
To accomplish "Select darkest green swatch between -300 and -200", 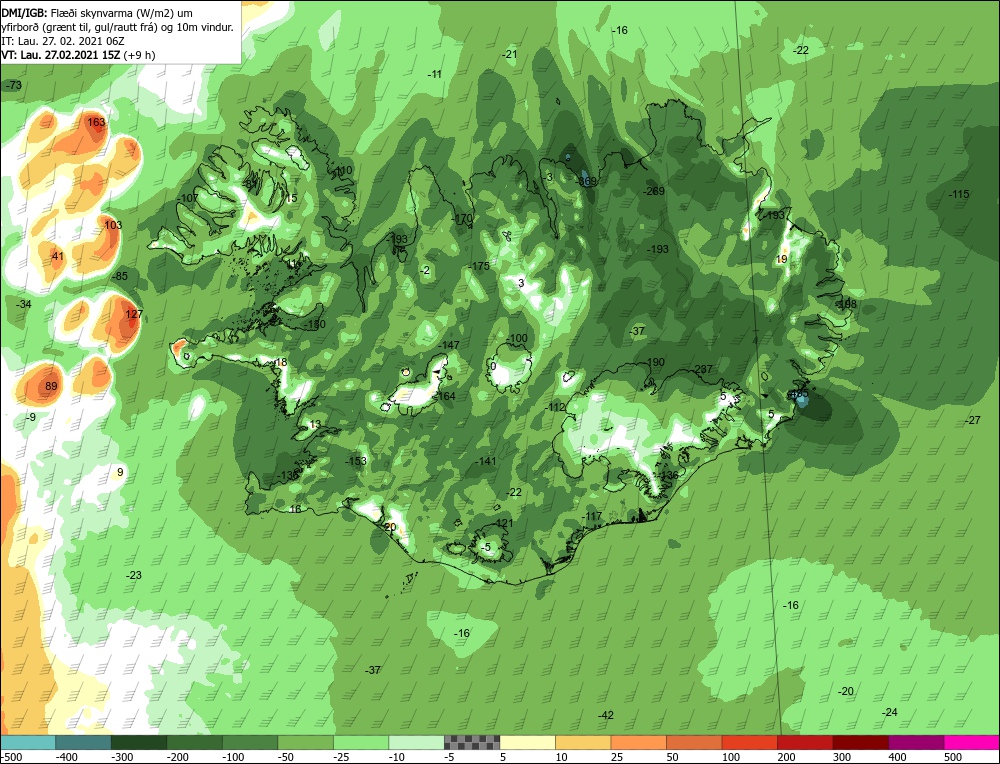I will (x=139, y=742).
